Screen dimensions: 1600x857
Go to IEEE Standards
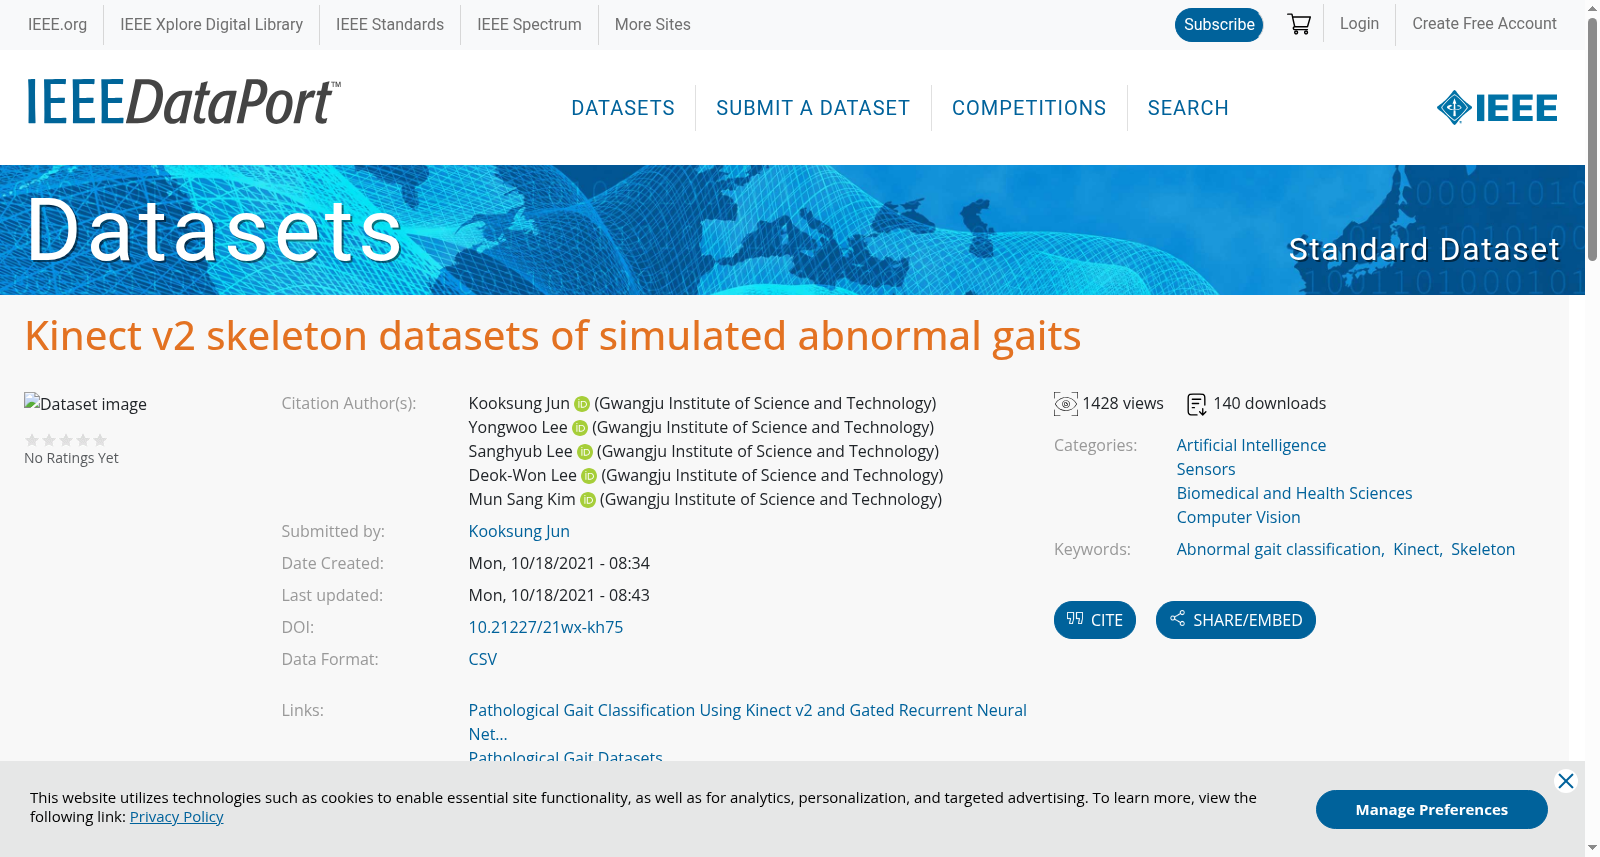(390, 24)
